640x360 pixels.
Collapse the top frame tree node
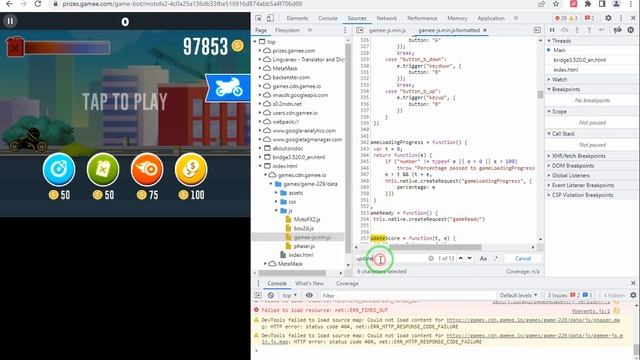256,42
